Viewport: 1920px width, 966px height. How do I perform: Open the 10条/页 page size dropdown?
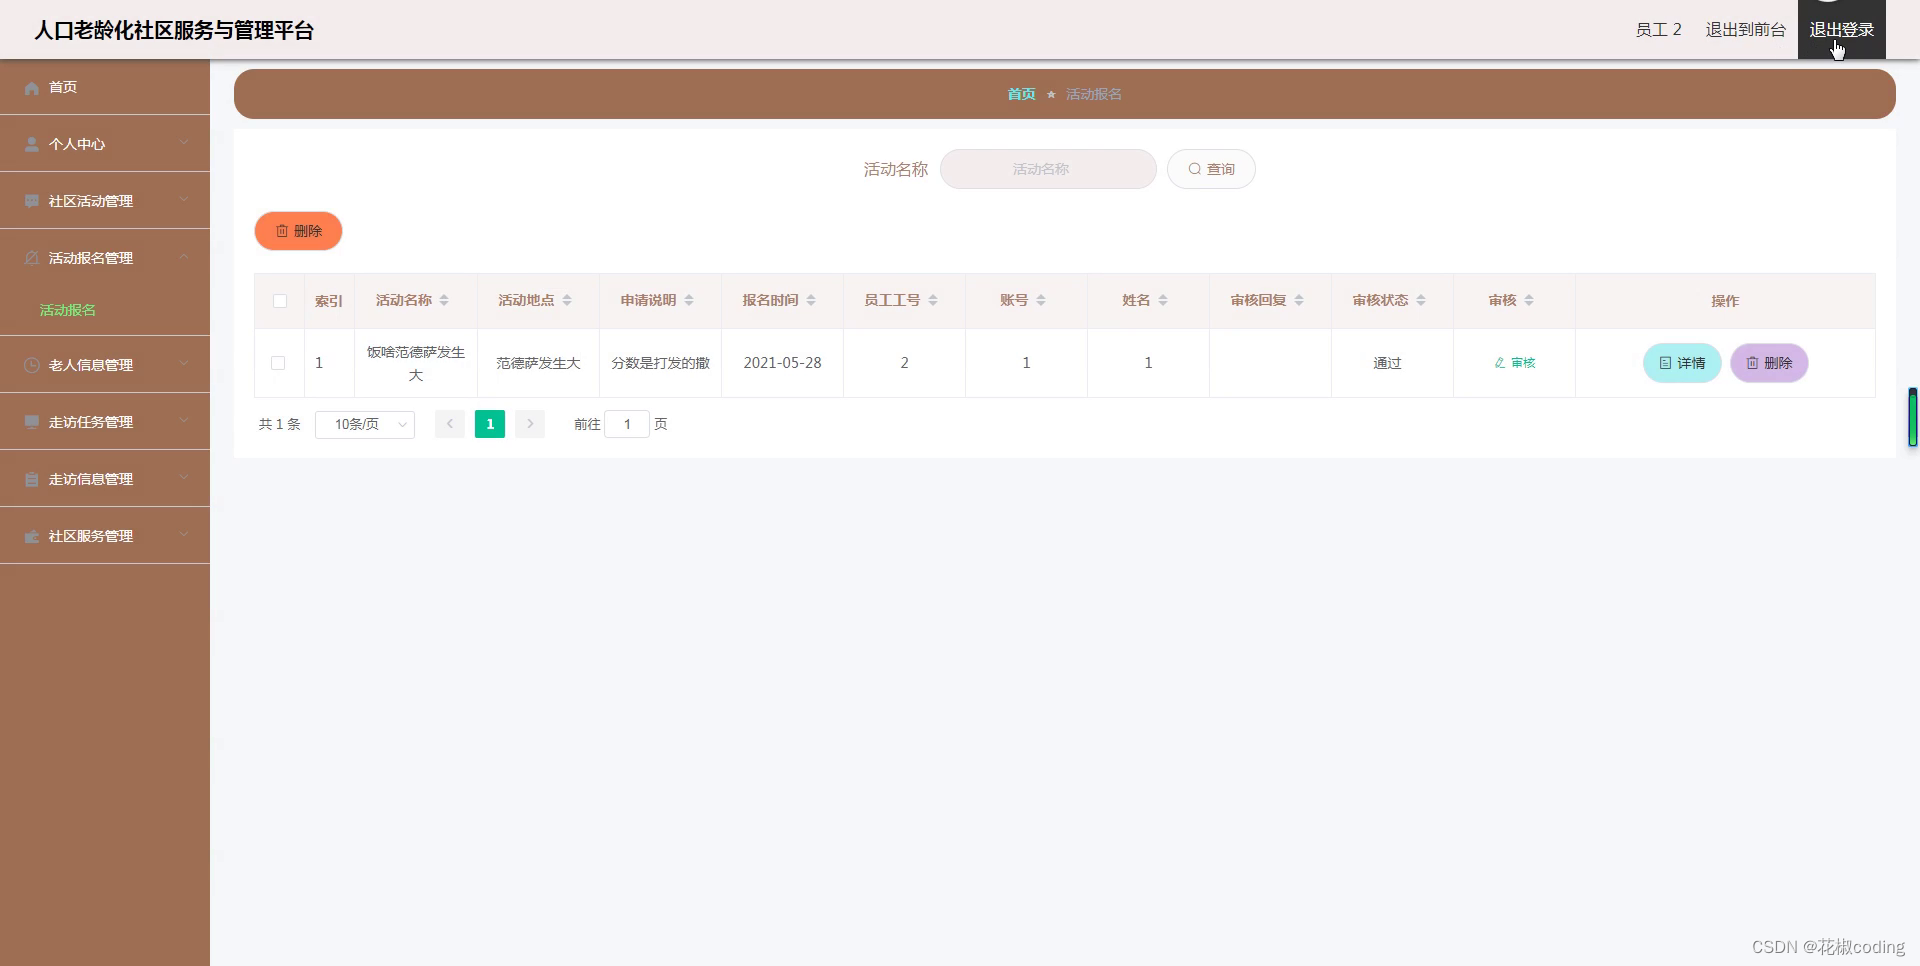tap(365, 425)
